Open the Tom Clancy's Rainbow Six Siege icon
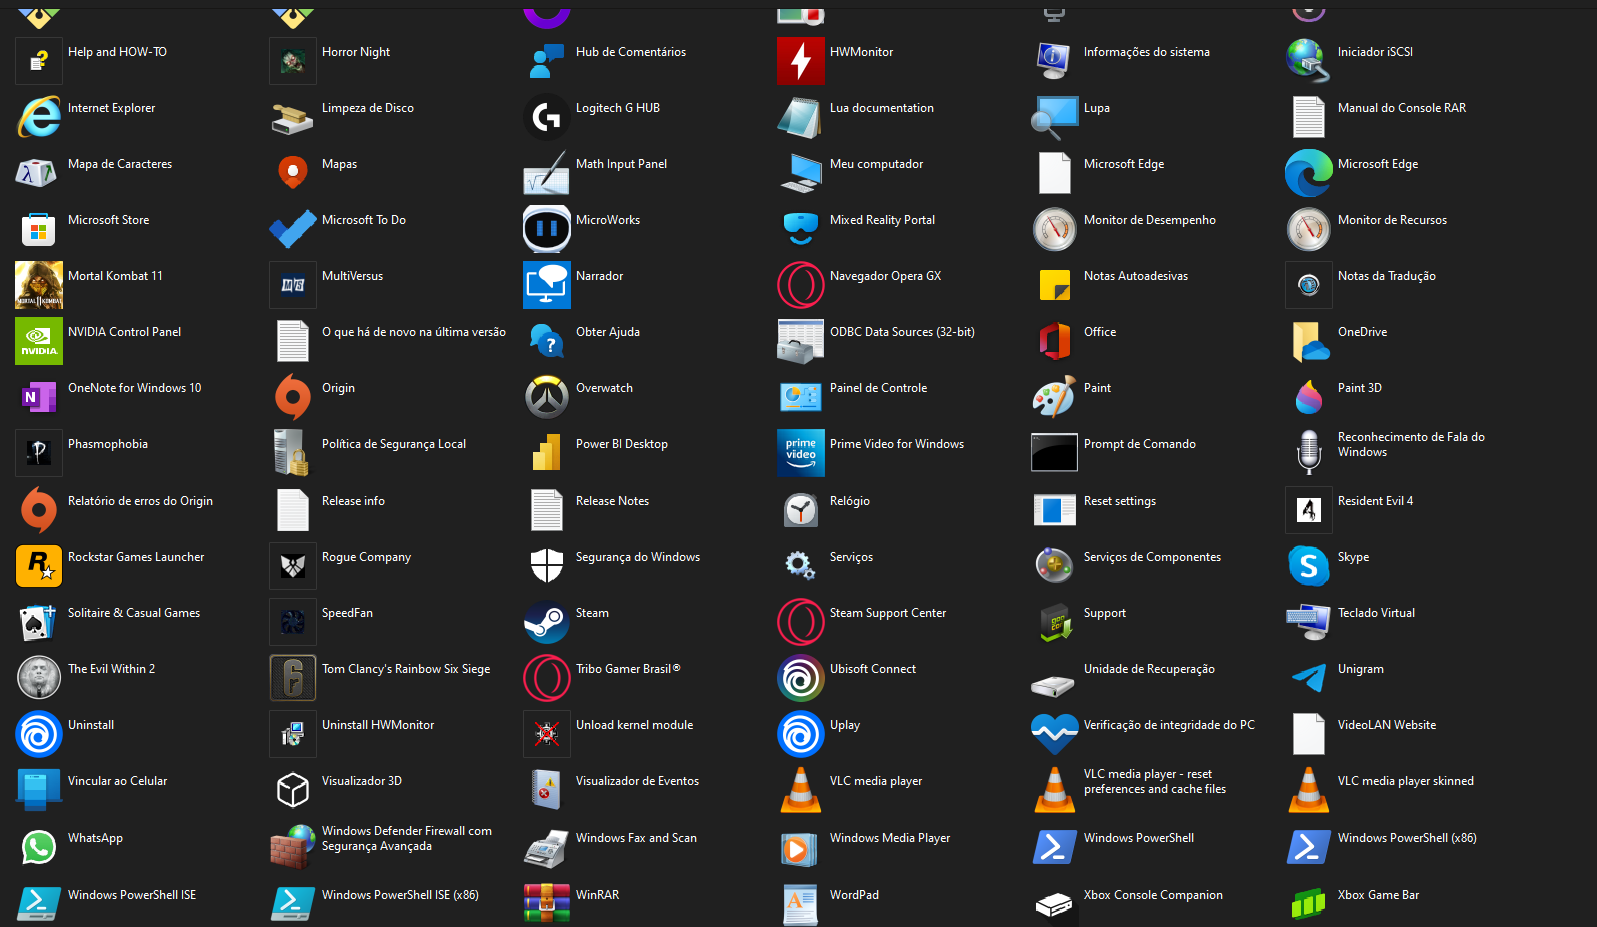 click(293, 678)
